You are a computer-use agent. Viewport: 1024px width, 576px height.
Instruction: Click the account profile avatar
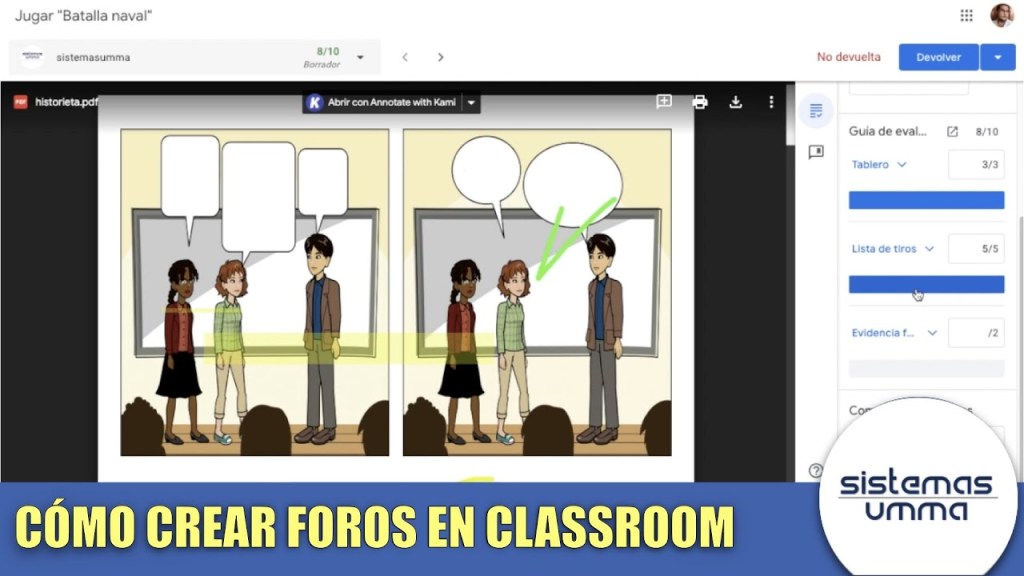pyautogui.click(x=1001, y=15)
